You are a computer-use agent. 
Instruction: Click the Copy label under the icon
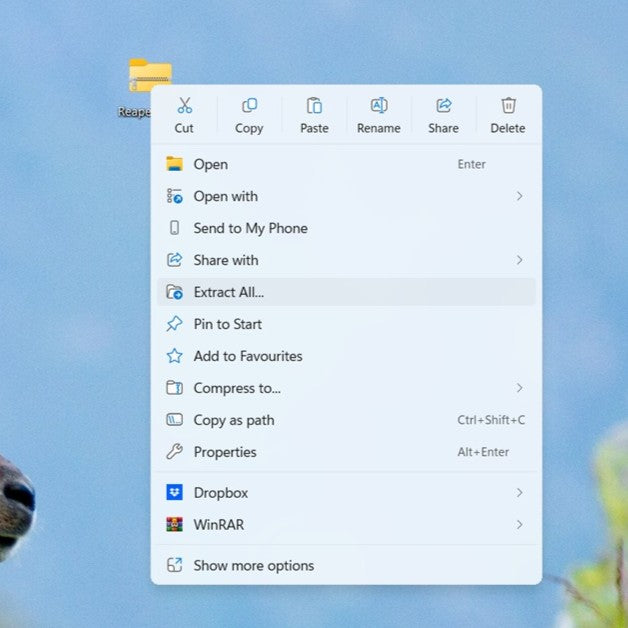point(249,129)
